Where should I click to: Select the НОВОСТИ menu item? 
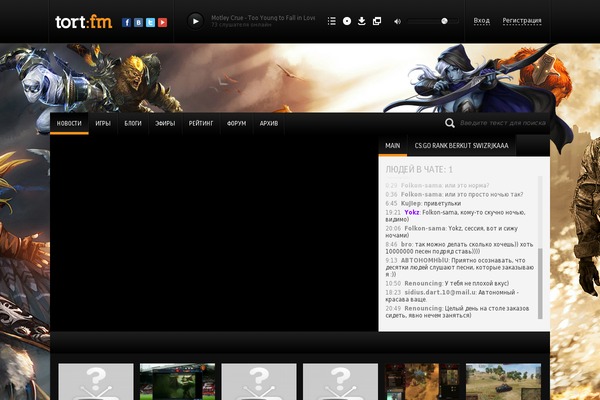point(69,123)
